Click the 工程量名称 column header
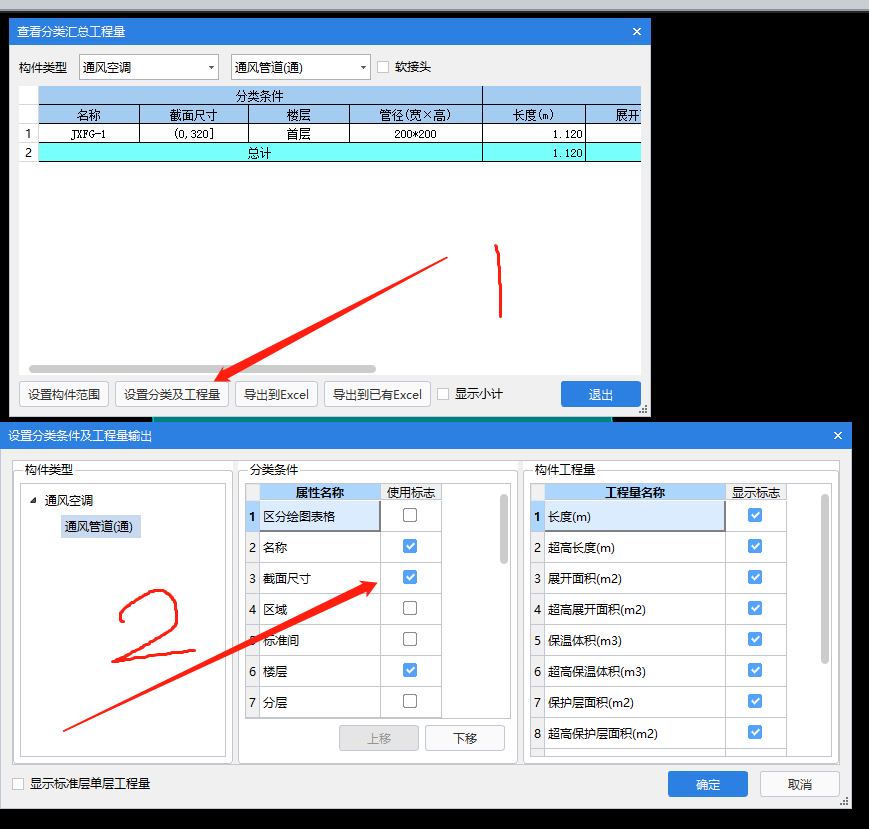The image size is (869, 829). (635, 492)
